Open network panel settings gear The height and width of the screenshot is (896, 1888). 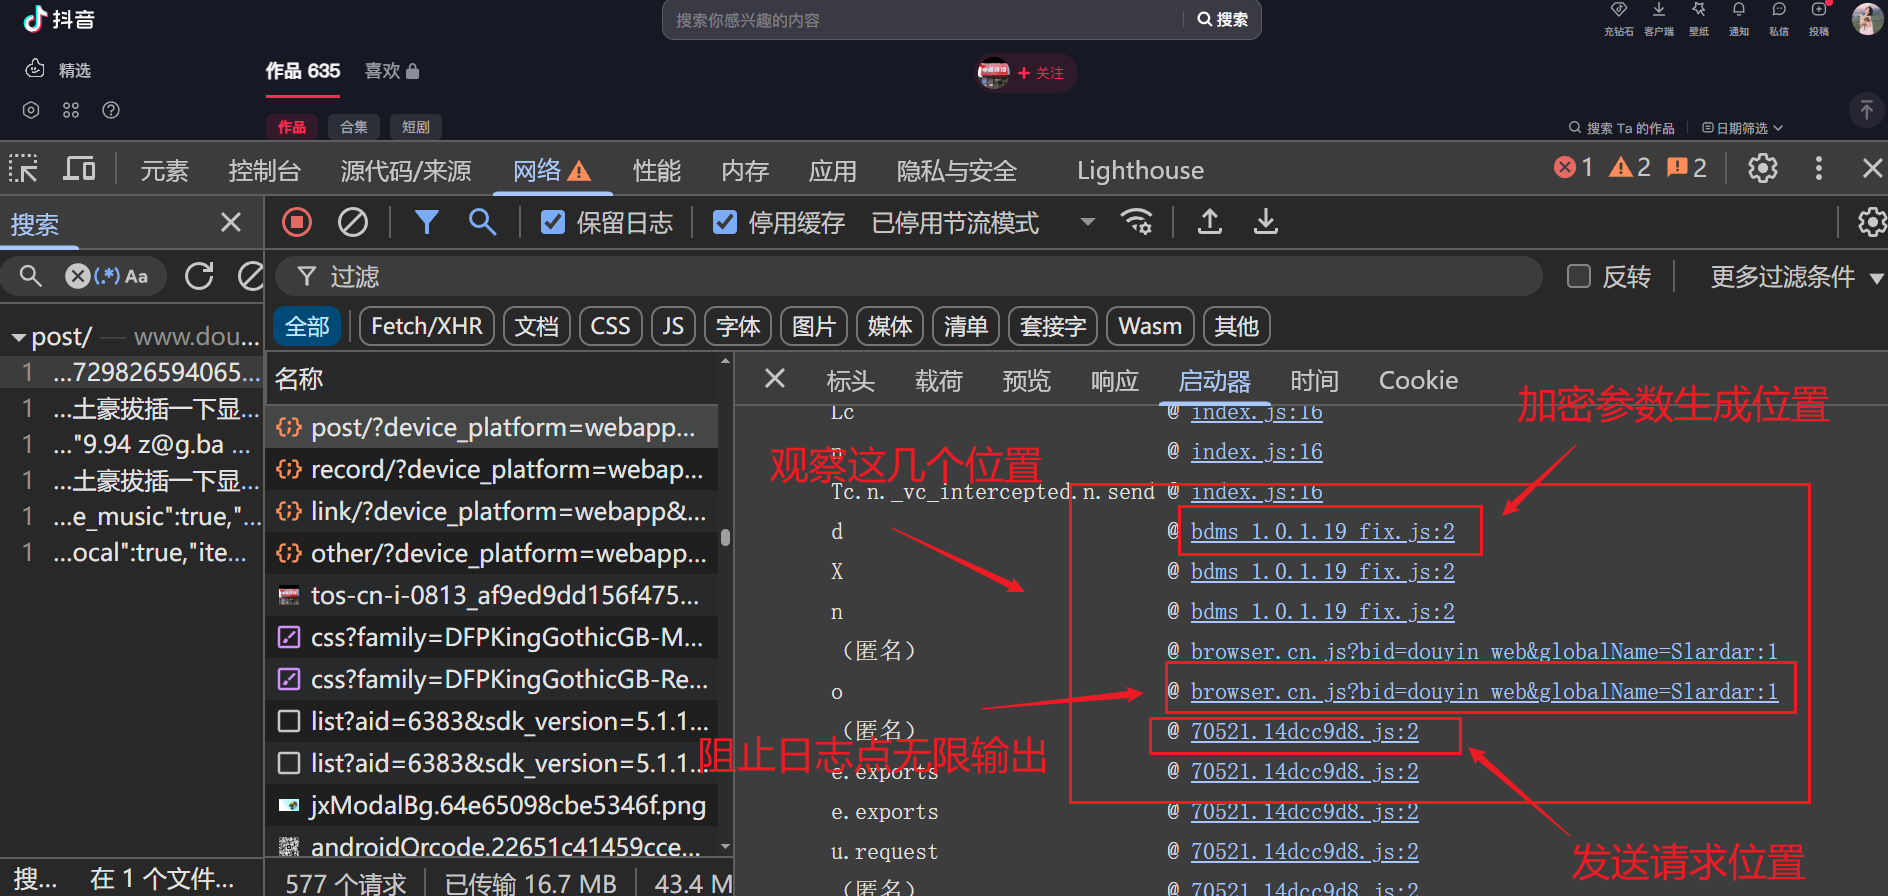coord(1871,222)
